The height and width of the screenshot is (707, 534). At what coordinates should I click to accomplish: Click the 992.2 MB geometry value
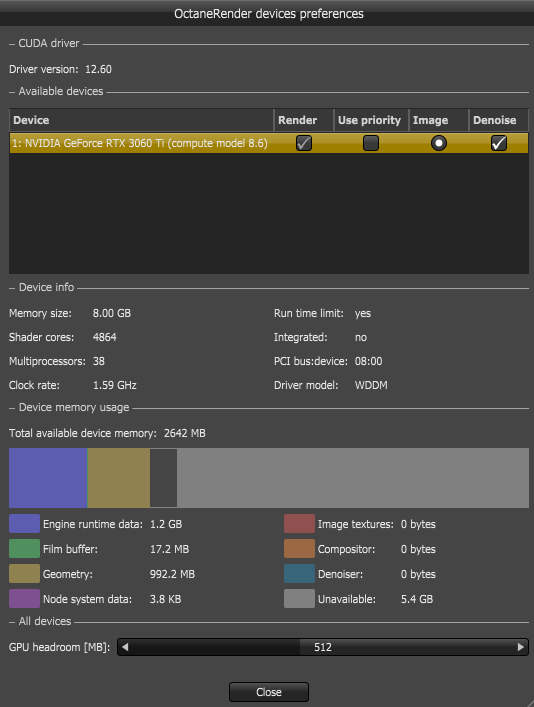pyautogui.click(x=172, y=574)
